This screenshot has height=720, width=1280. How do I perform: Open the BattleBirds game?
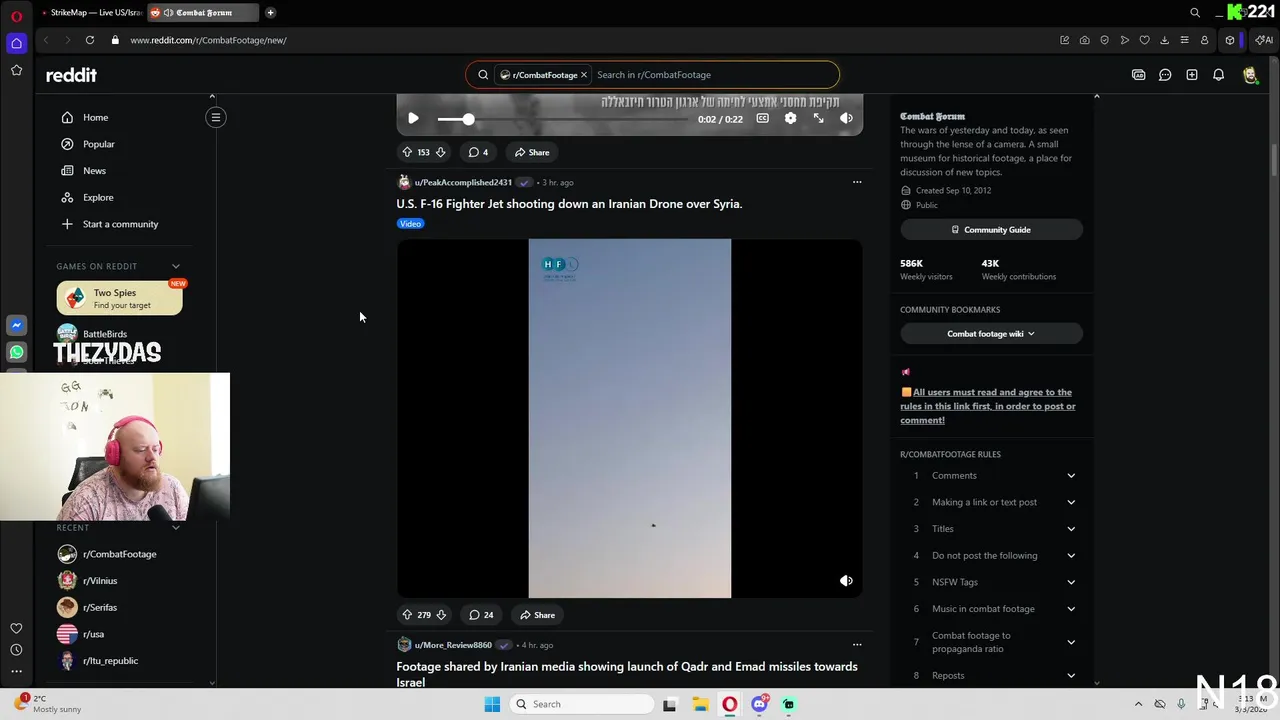pos(104,334)
